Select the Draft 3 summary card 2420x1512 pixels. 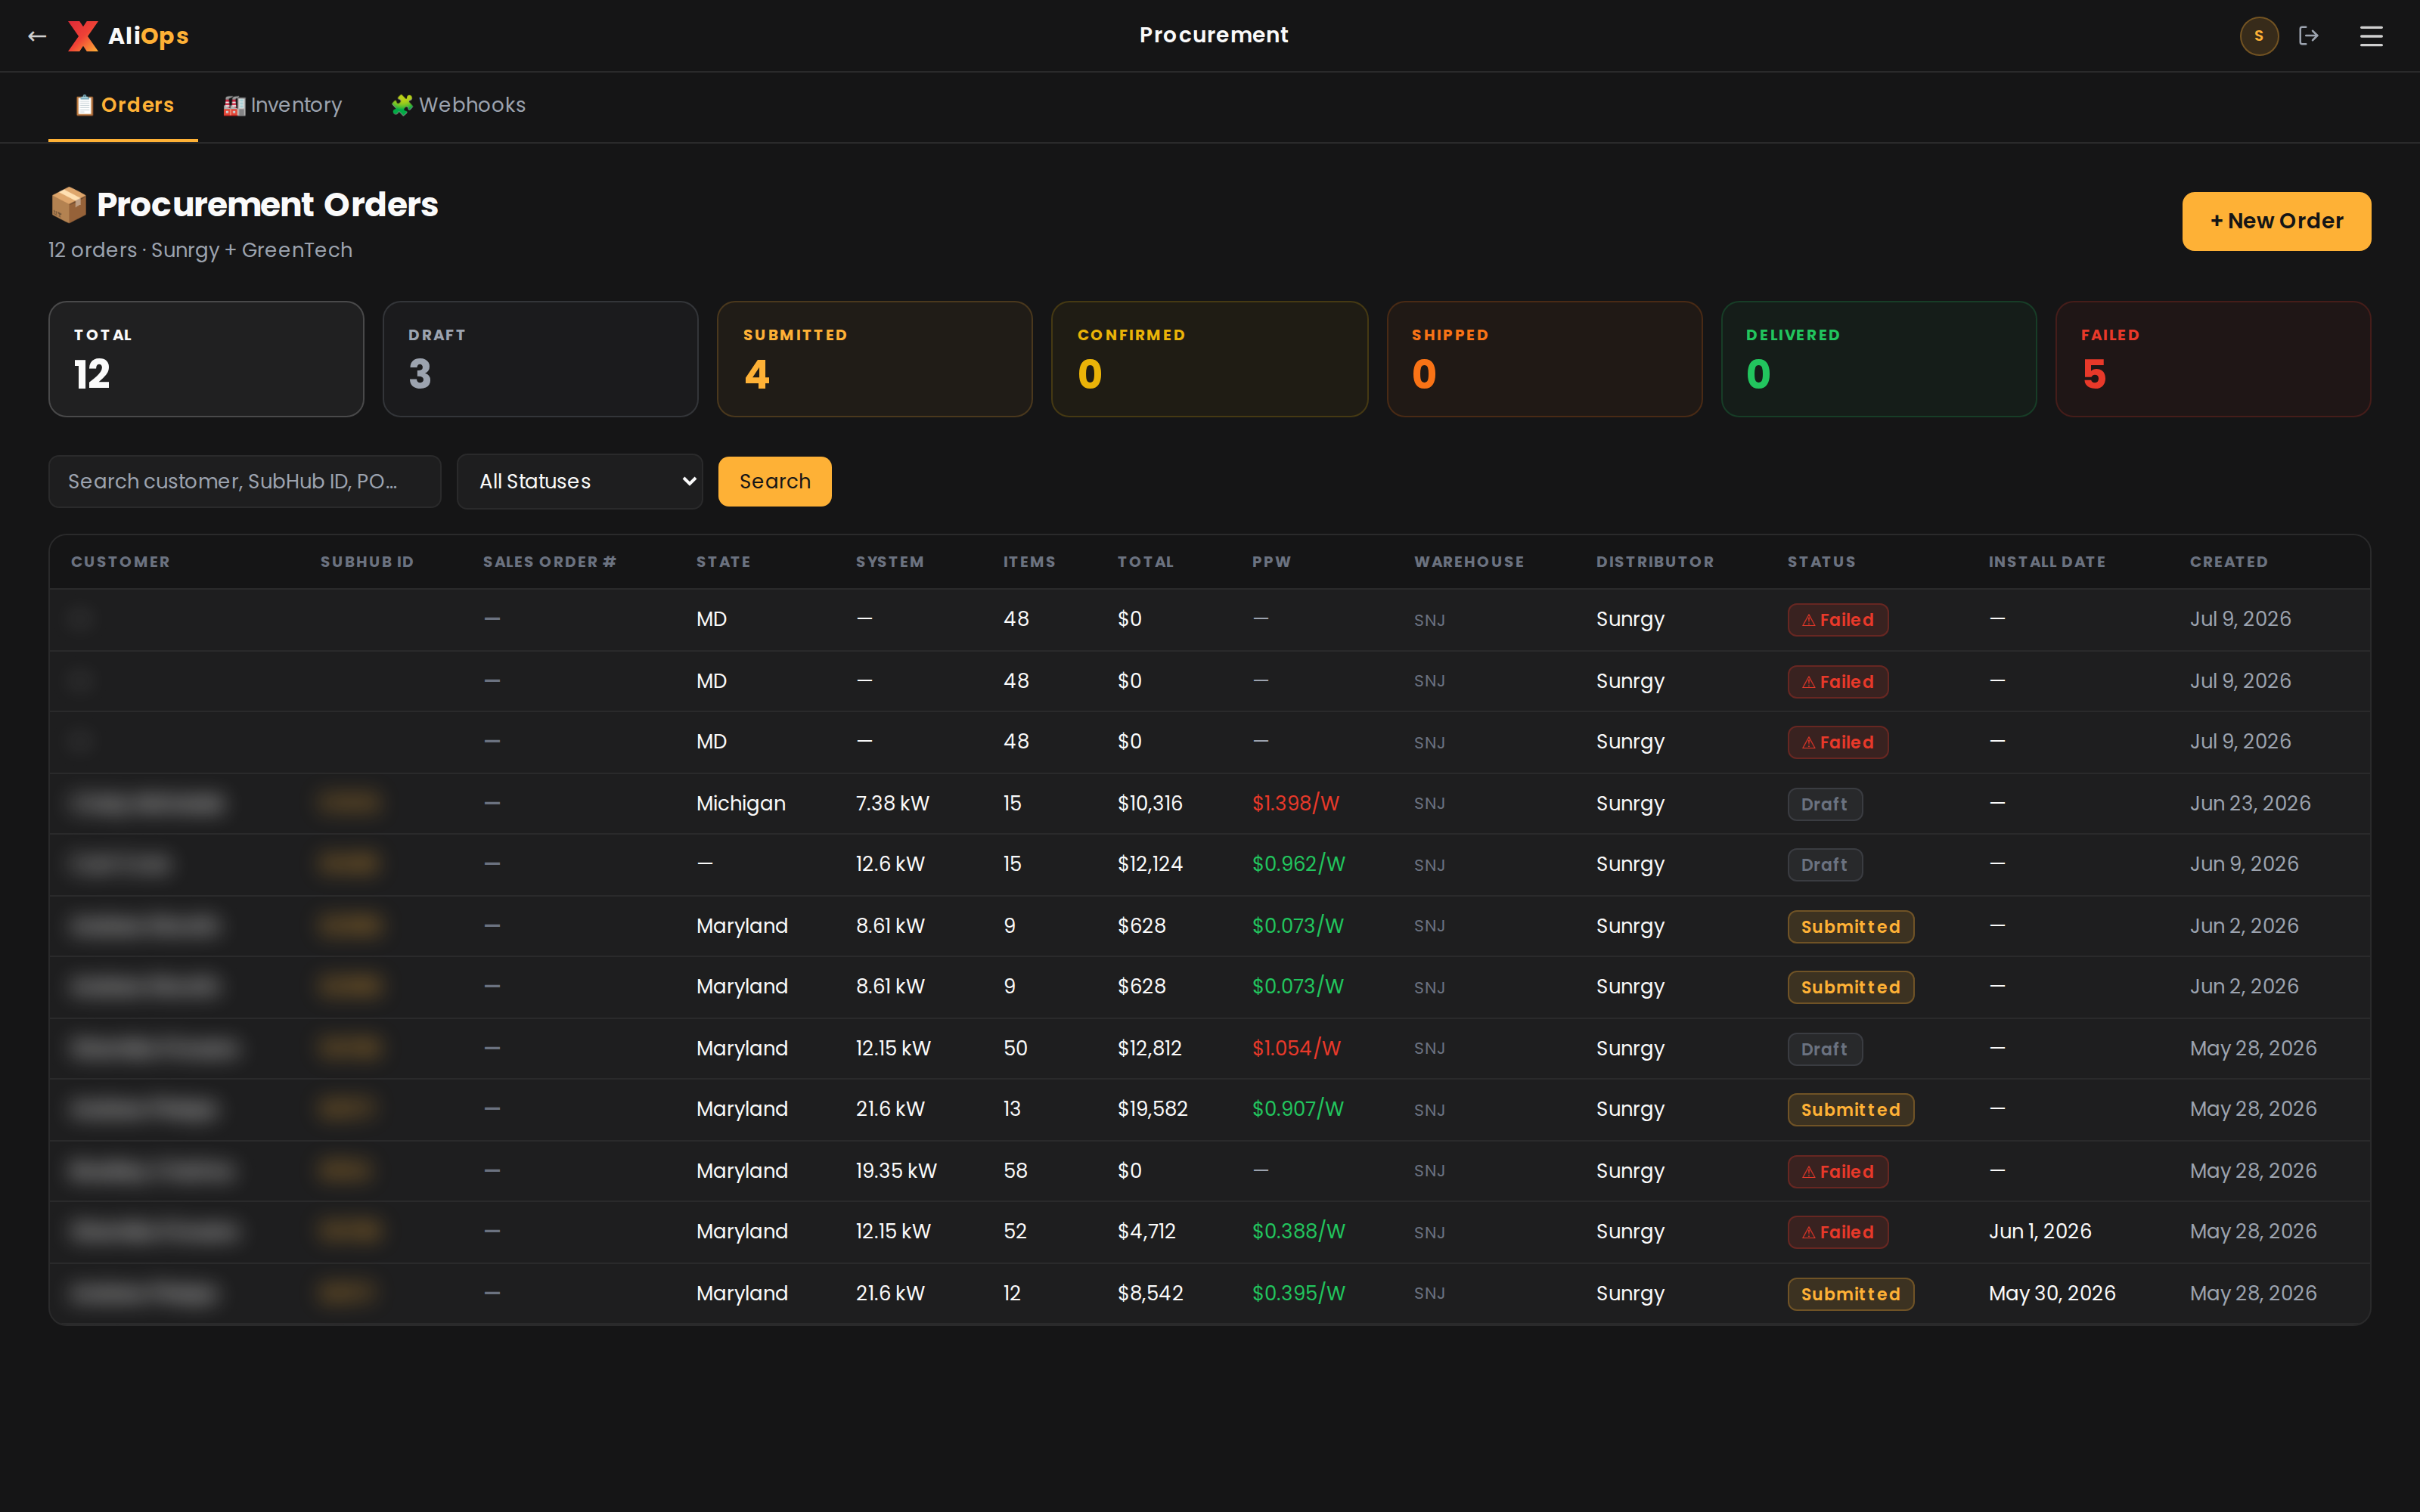pos(540,359)
